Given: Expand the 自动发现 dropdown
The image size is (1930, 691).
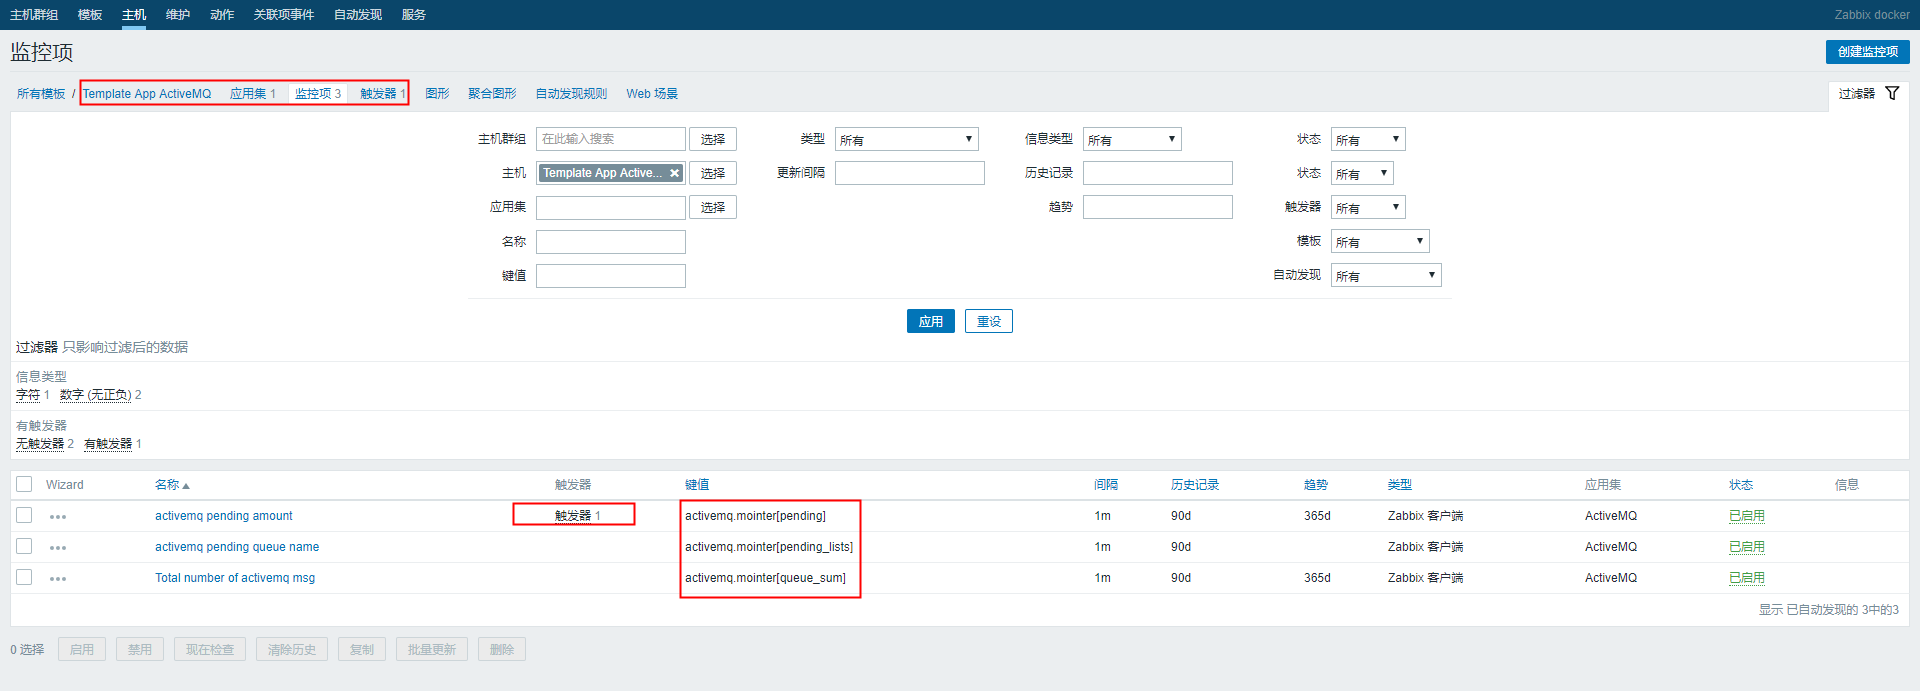Looking at the screenshot, I should 1385,275.
